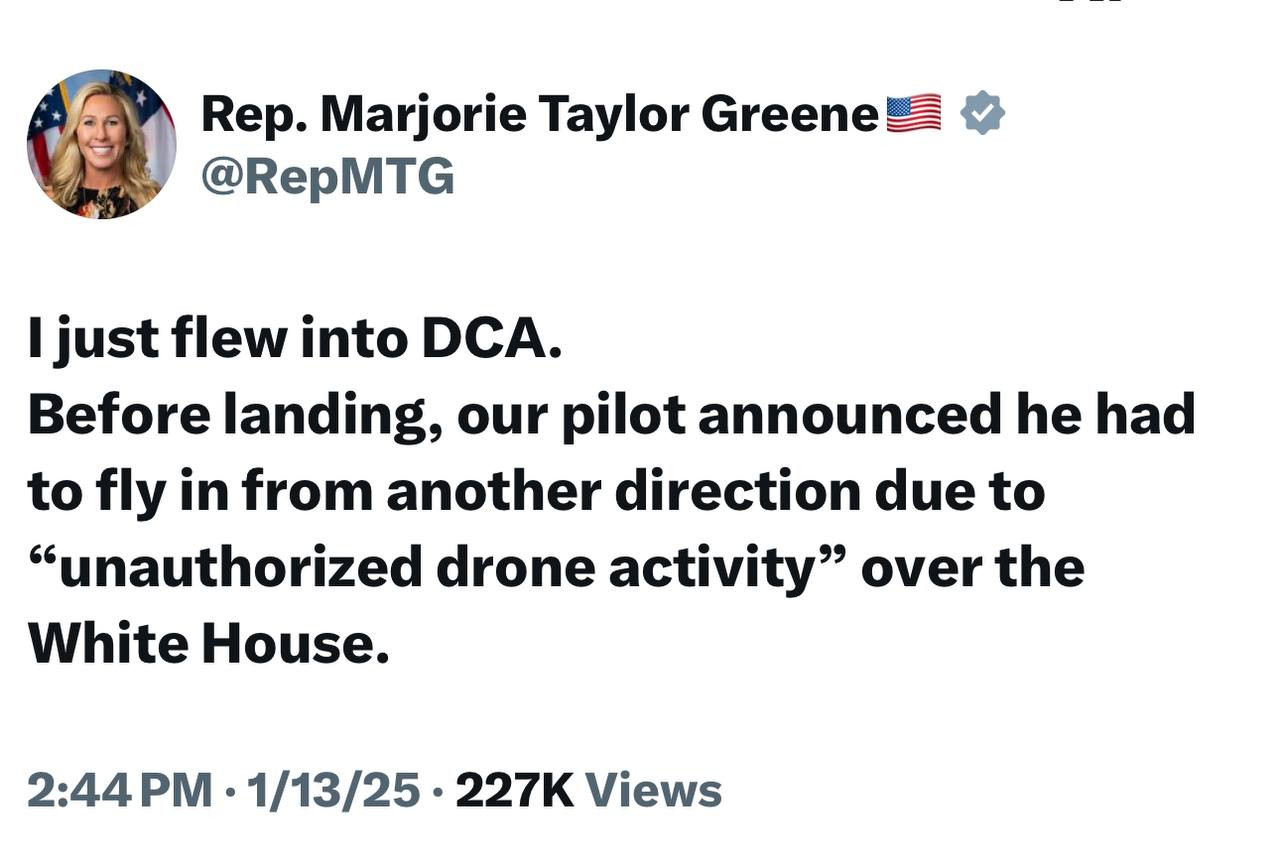Click the word 'Greene' in the display name

[x=789, y=114]
